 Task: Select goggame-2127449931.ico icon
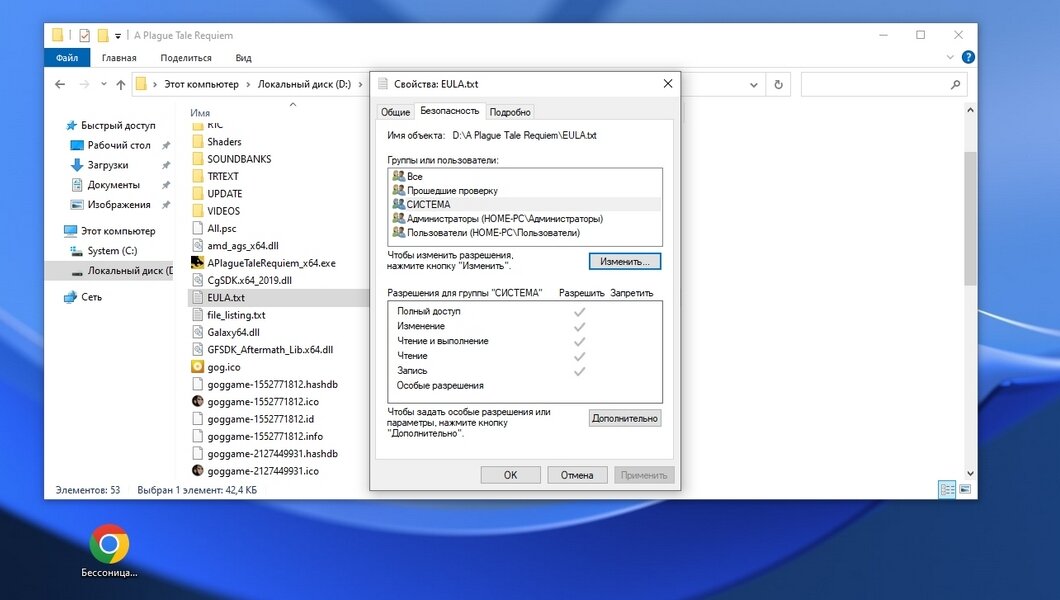tap(197, 471)
